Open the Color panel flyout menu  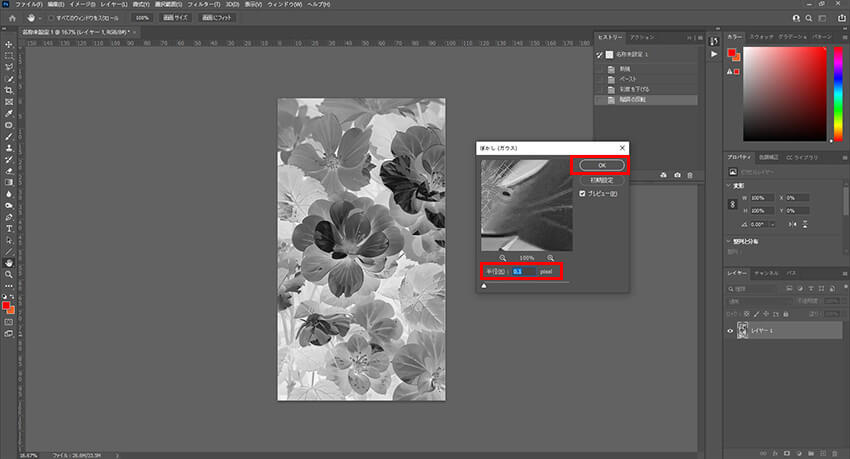pos(845,37)
